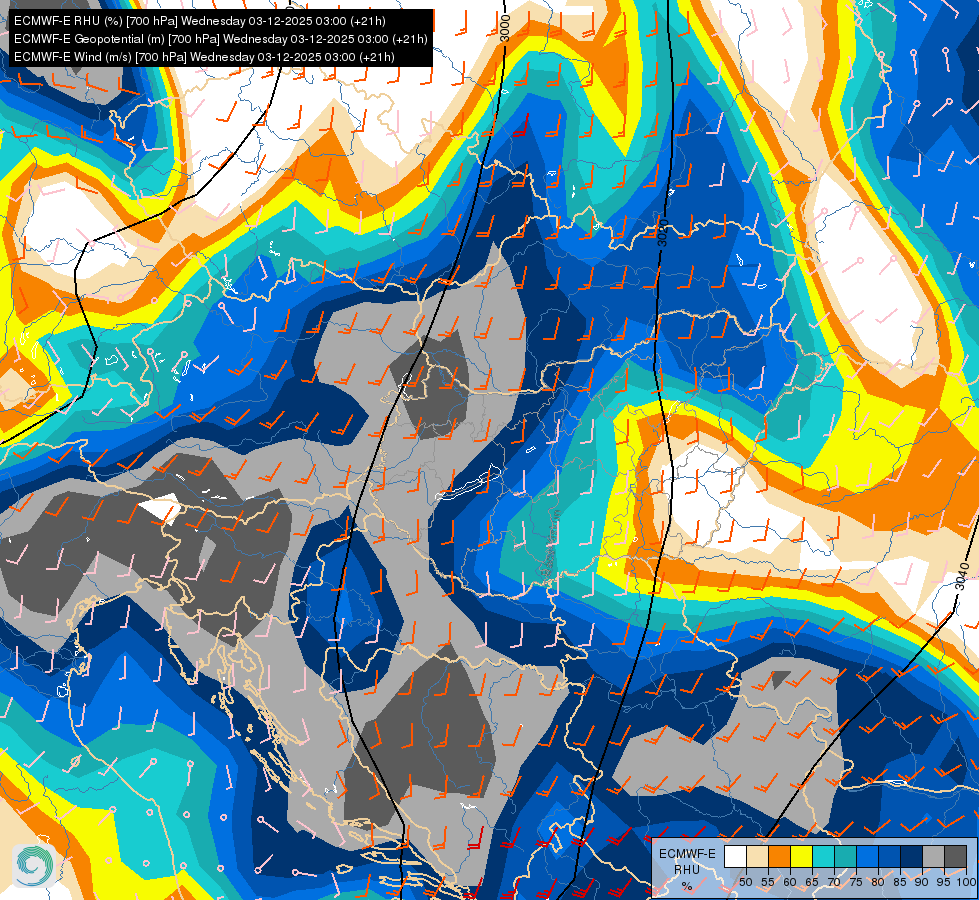
Task: Click the legend value 60
Action: click(x=790, y=882)
